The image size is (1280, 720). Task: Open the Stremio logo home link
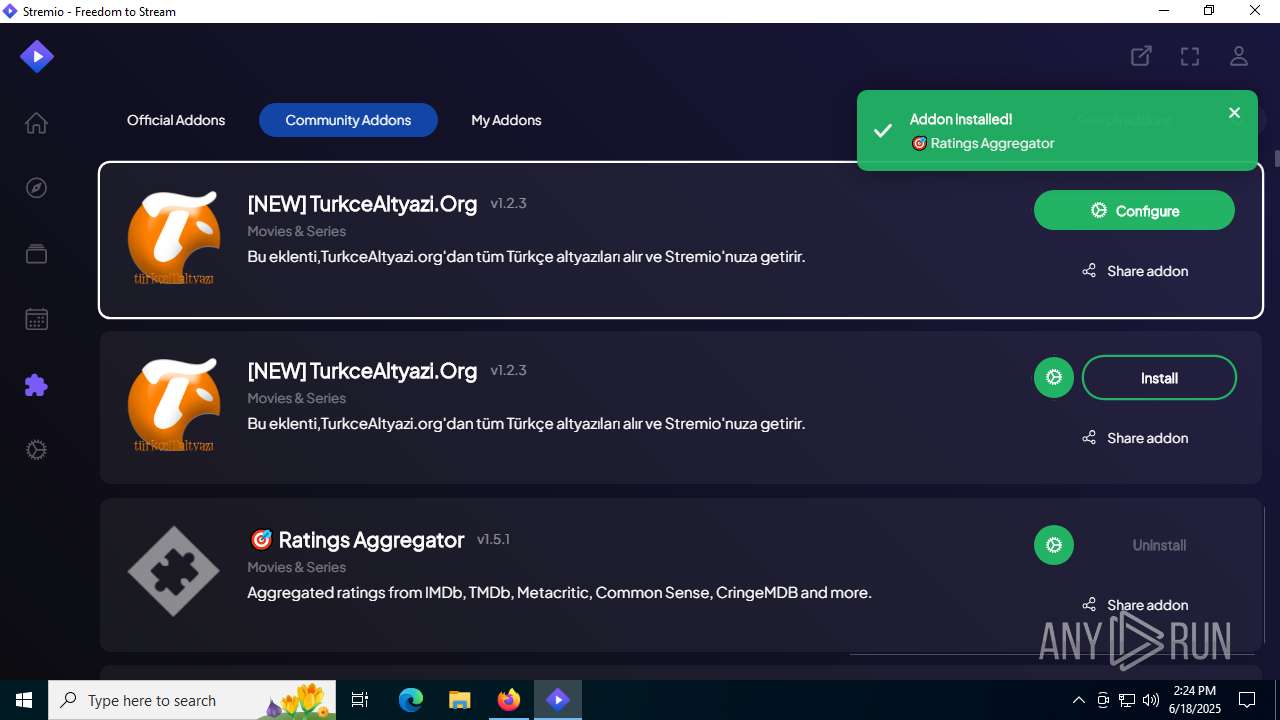click(x=37, y=56)
